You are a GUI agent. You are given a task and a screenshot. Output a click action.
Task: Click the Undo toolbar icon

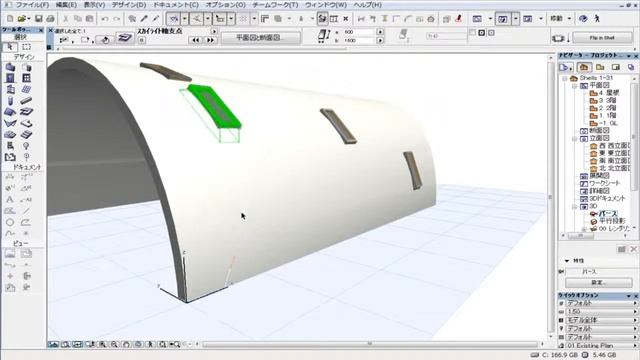coord(105,19)
